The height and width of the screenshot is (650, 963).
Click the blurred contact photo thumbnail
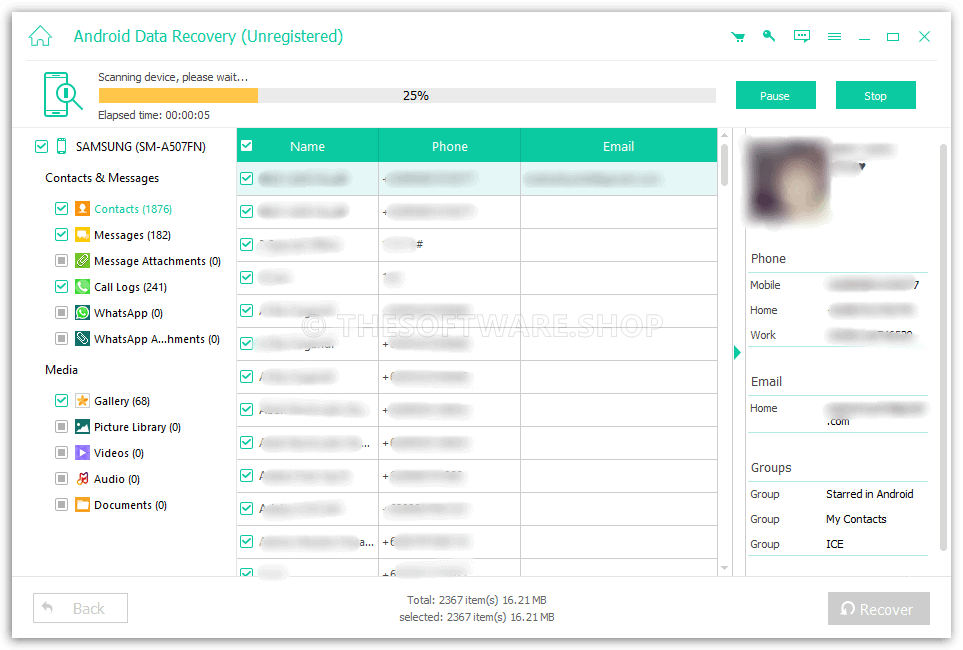pos(788,180)
